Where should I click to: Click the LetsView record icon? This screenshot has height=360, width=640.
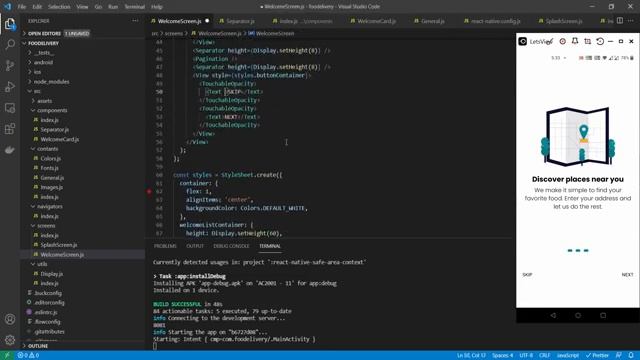(x=562, y=41)
